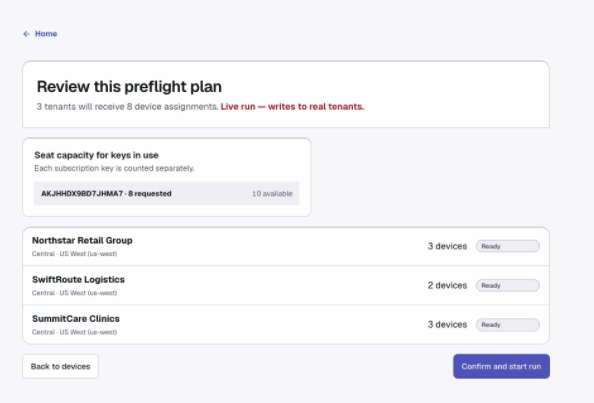This screenshot has height=403, width=594.
Task: Click the AKJHHDX9BD7JHMA7 subscription key row
Action: (166, 194)
